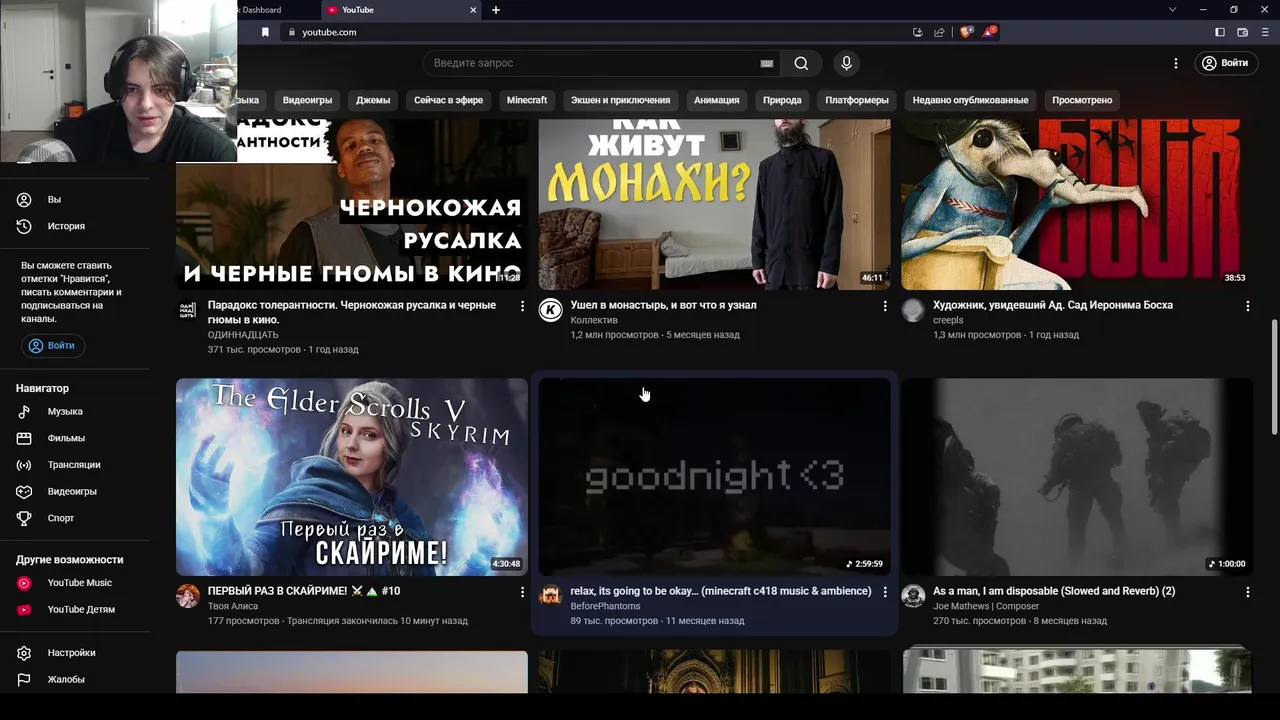1280x720 pixels.
Task: Open title As a man, I am disposable
Action: pos(1054,591)
